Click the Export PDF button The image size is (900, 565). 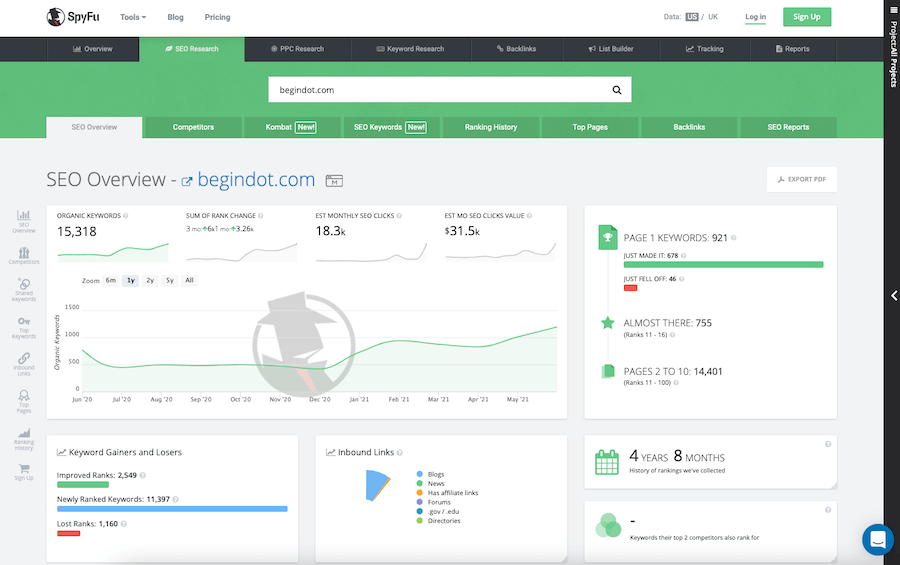(801, 179)
